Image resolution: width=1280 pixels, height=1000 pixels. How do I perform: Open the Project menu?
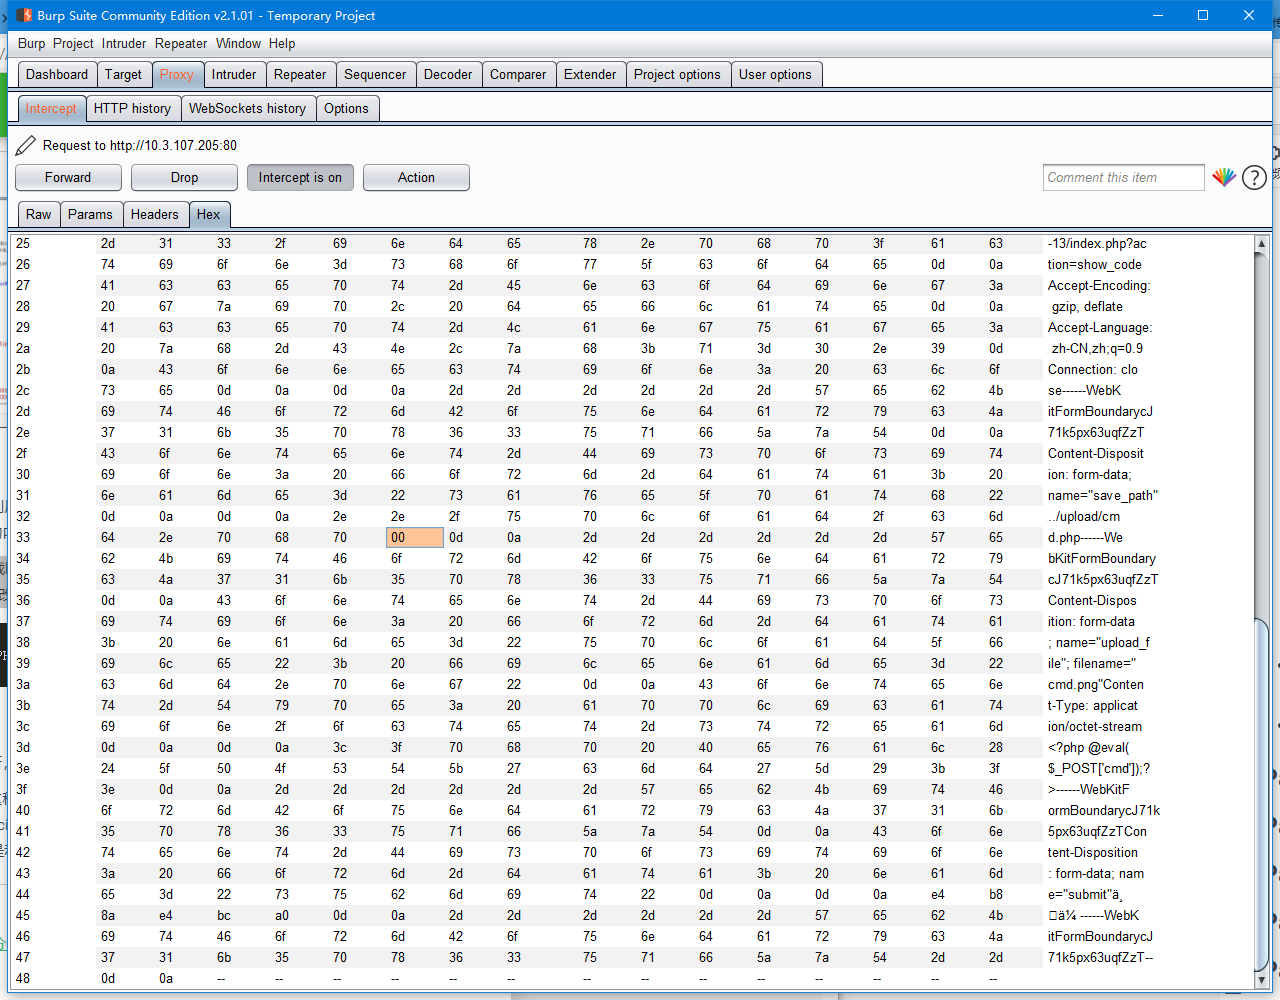point(73,43)
